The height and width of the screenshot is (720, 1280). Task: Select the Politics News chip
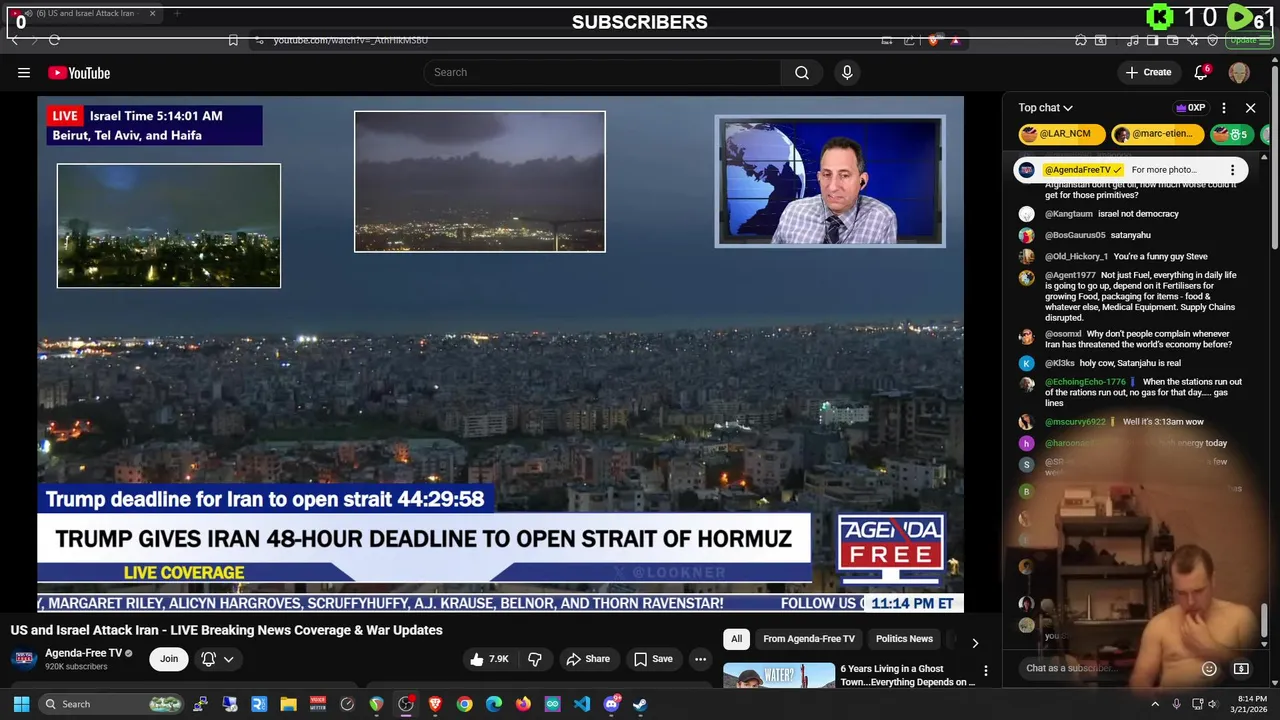click(x=904, y=639)
